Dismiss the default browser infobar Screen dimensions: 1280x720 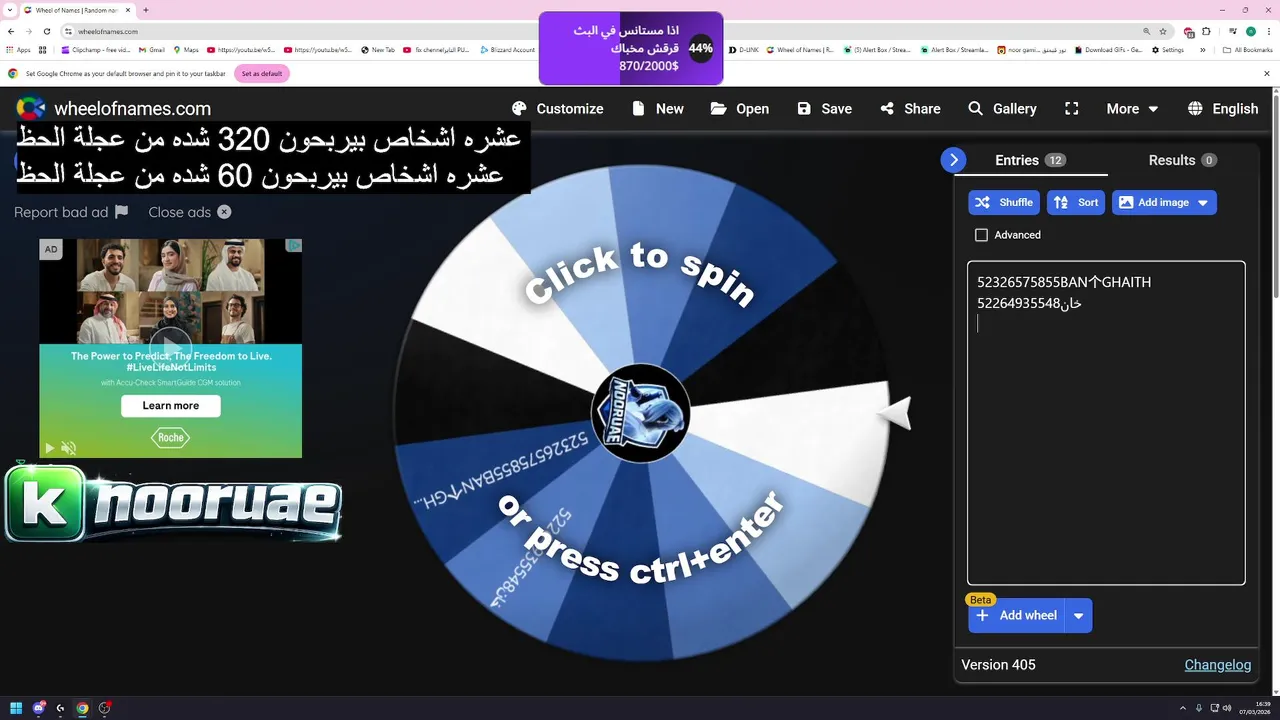pyautogui.click(x=1266, y=73)
